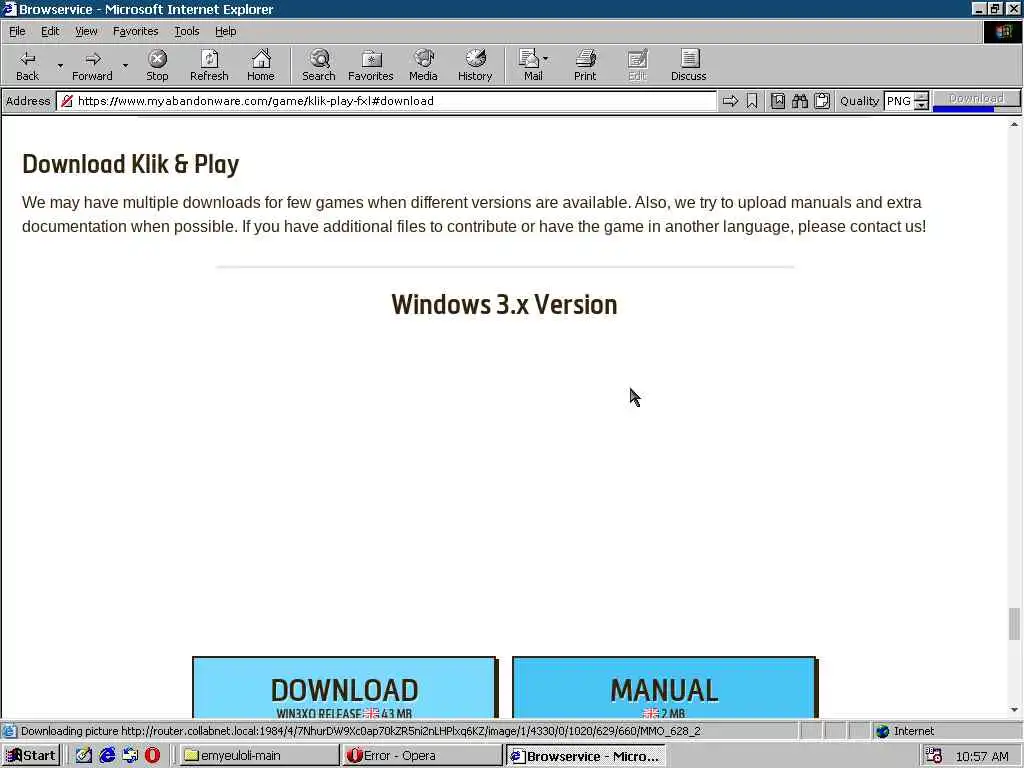Viewport: 1024px width, 768px height.
Task: Expand the Mail dropdown arrow
Action: (546, 59)
